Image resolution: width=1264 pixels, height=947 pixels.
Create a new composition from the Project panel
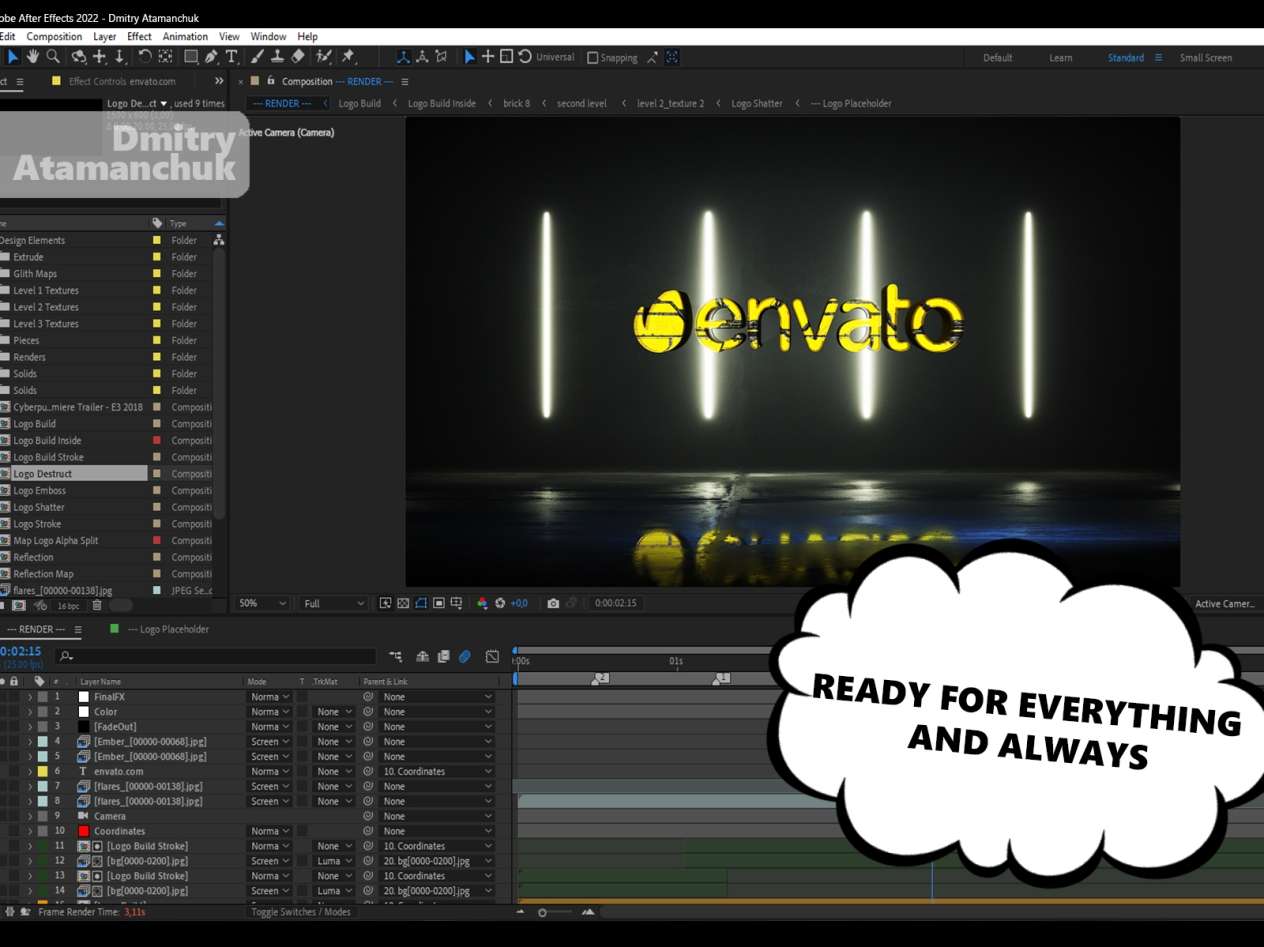(19, 606)
